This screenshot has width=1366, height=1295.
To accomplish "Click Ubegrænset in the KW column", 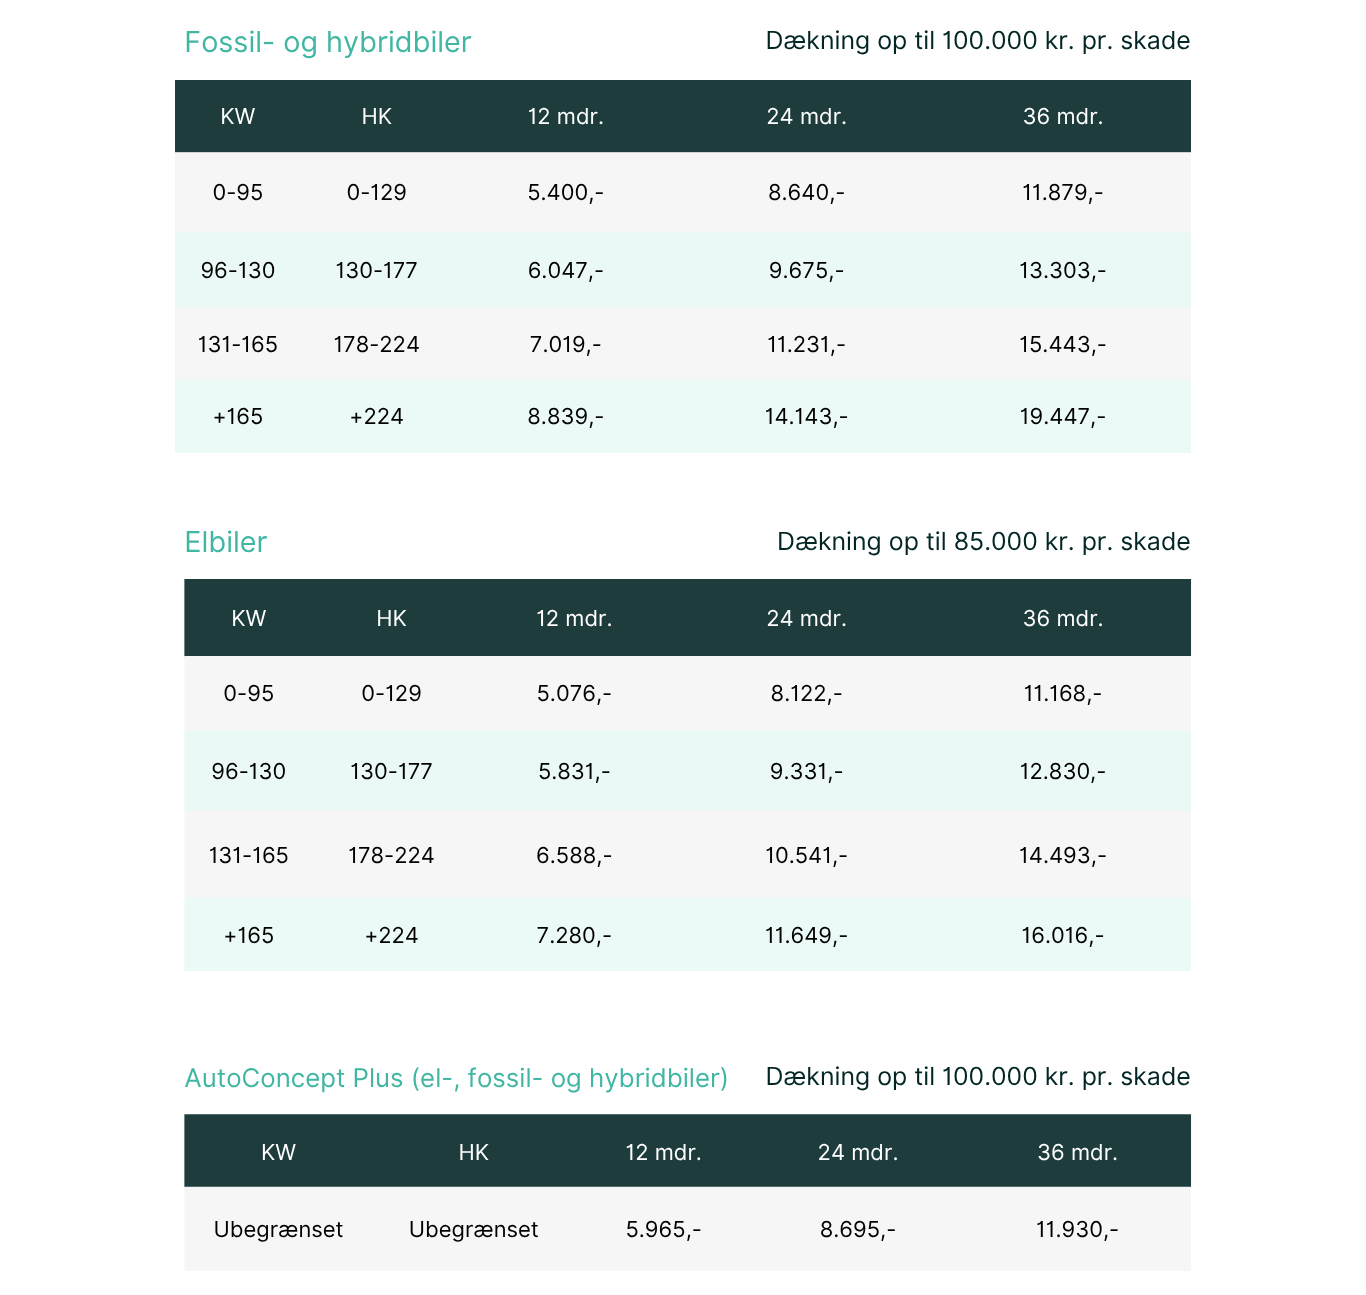I will click(278, 1229).
